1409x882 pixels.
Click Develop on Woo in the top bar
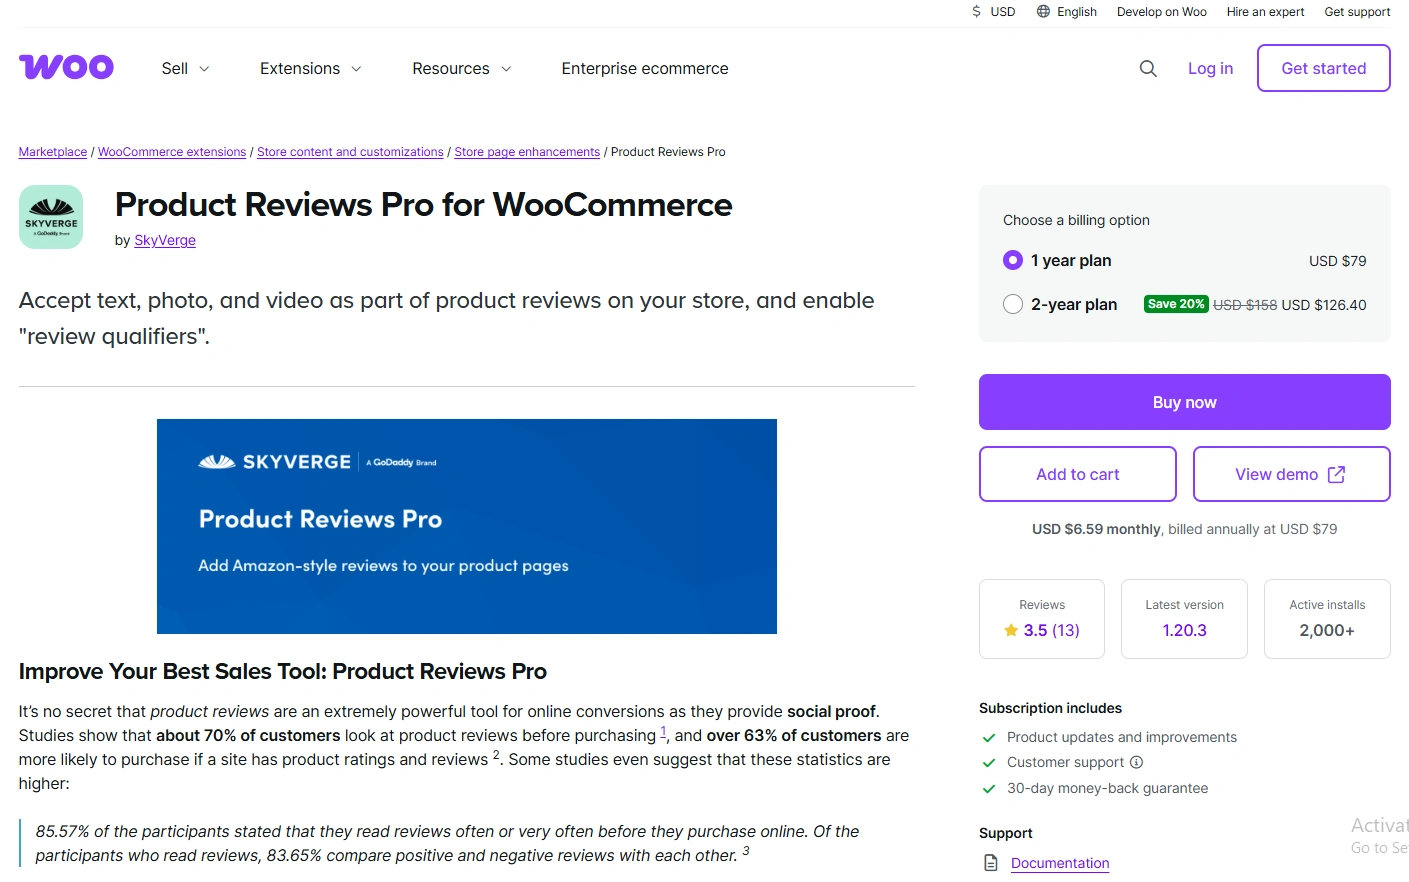click(x=1161, y=12)
